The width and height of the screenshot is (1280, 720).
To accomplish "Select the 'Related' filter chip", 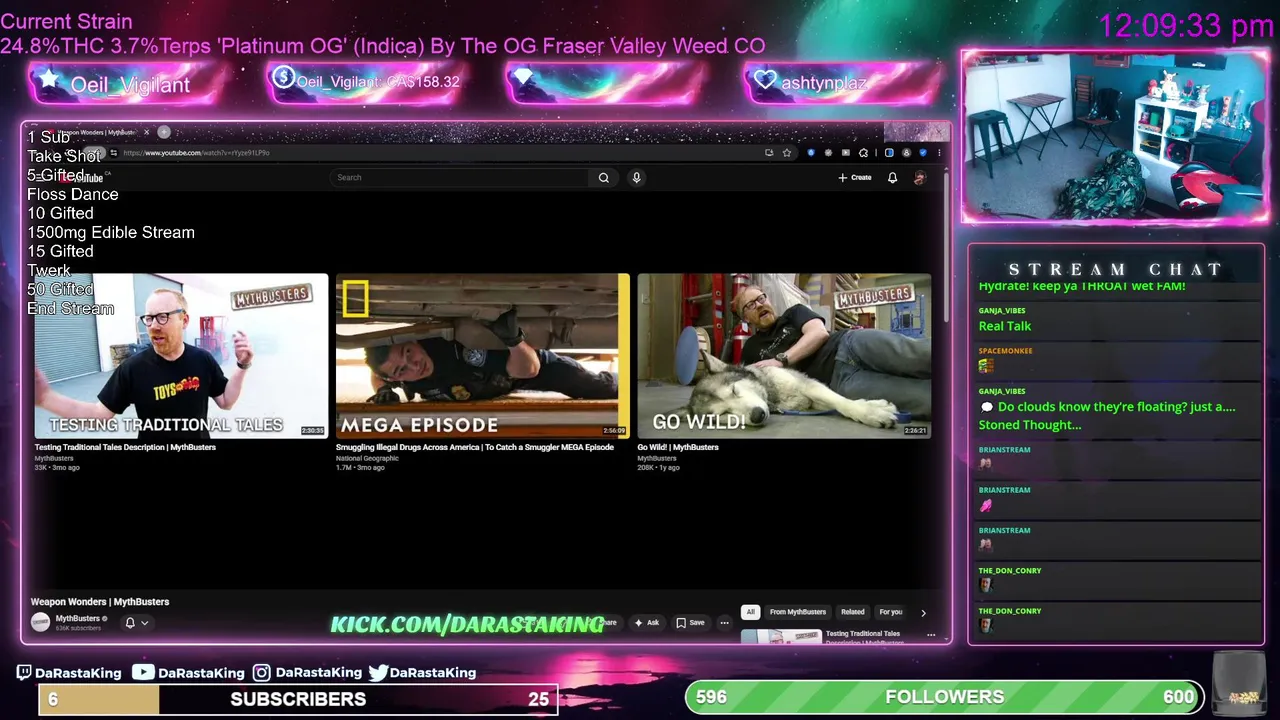I will (x=852, y=612).
